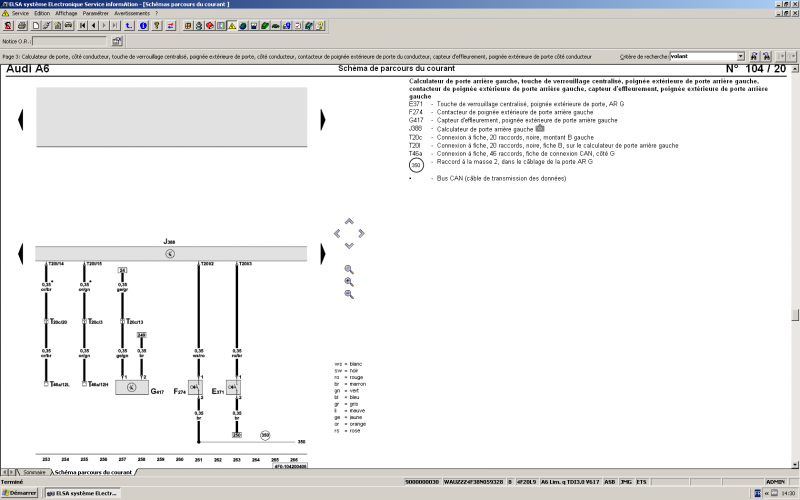Click the blank new document icon
This screenshot has height=500, width=800.
pyautogui.click(x=36, y=26)
